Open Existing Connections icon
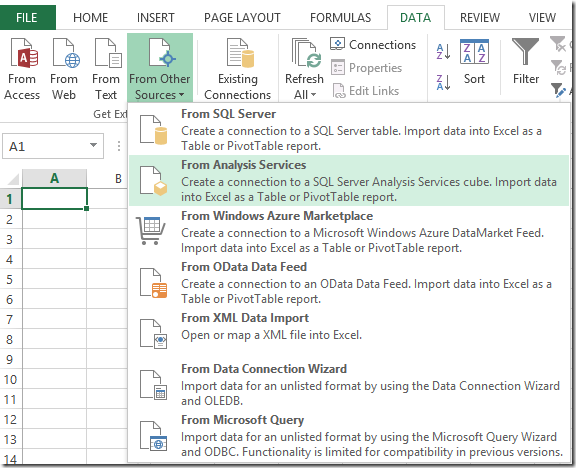The width and height of the screenshot is (576, 468). point(240,53)
